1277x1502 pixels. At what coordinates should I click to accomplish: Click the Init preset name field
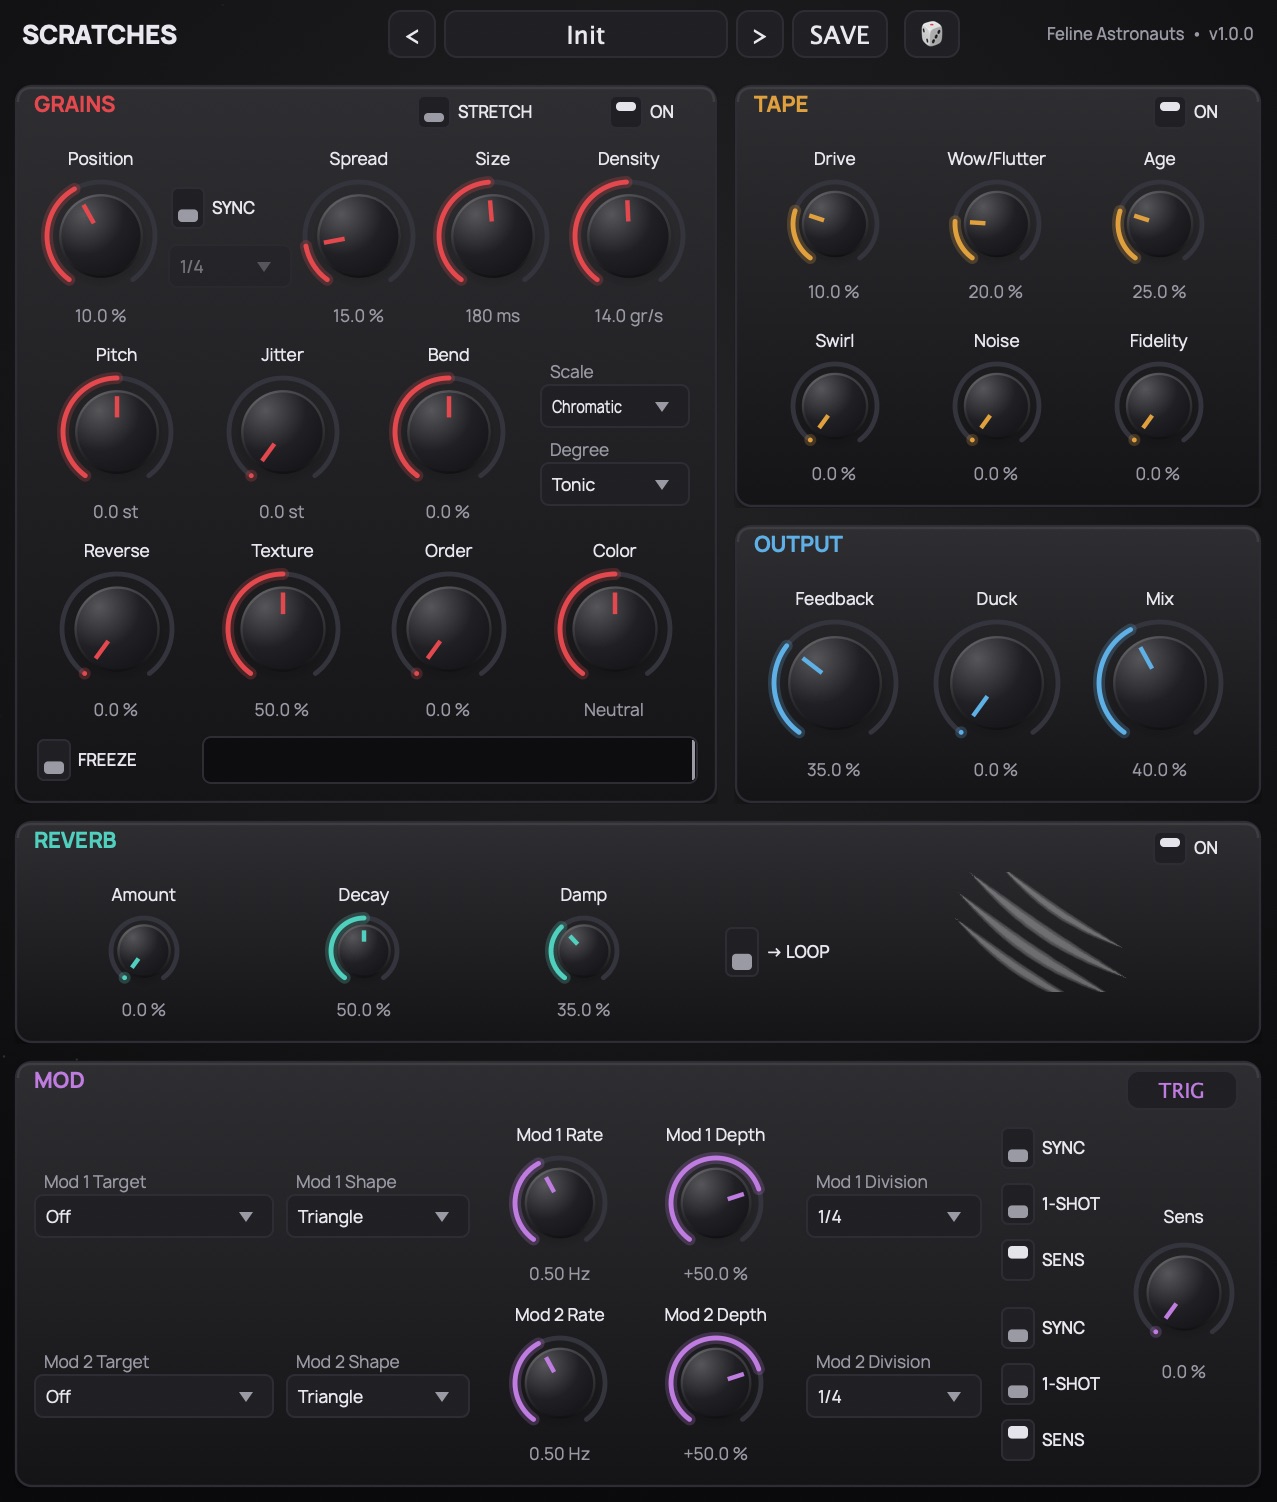coord(585,35)
